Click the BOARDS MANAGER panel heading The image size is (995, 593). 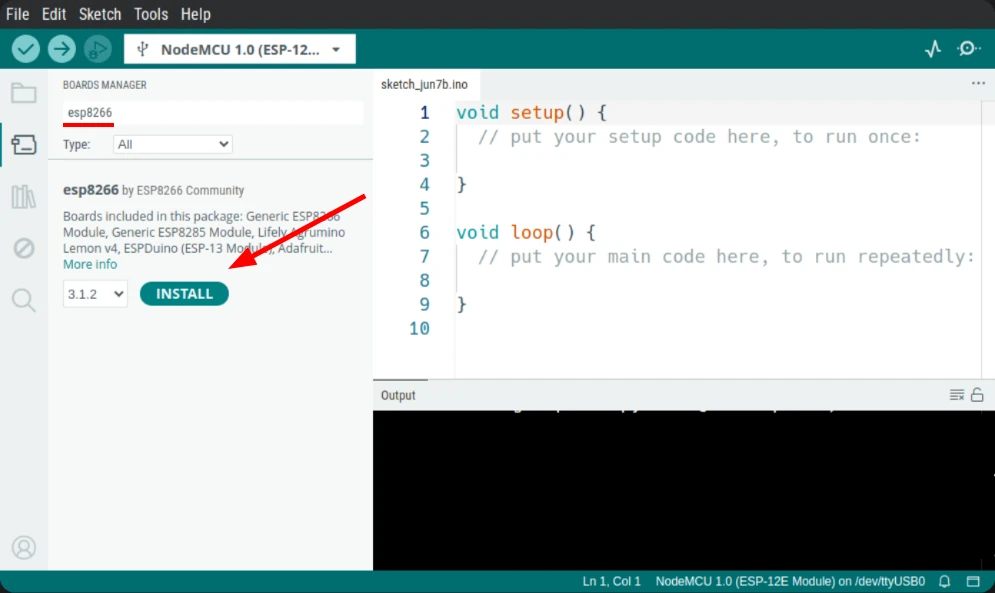pyautogui.click(x=105, y=85)
